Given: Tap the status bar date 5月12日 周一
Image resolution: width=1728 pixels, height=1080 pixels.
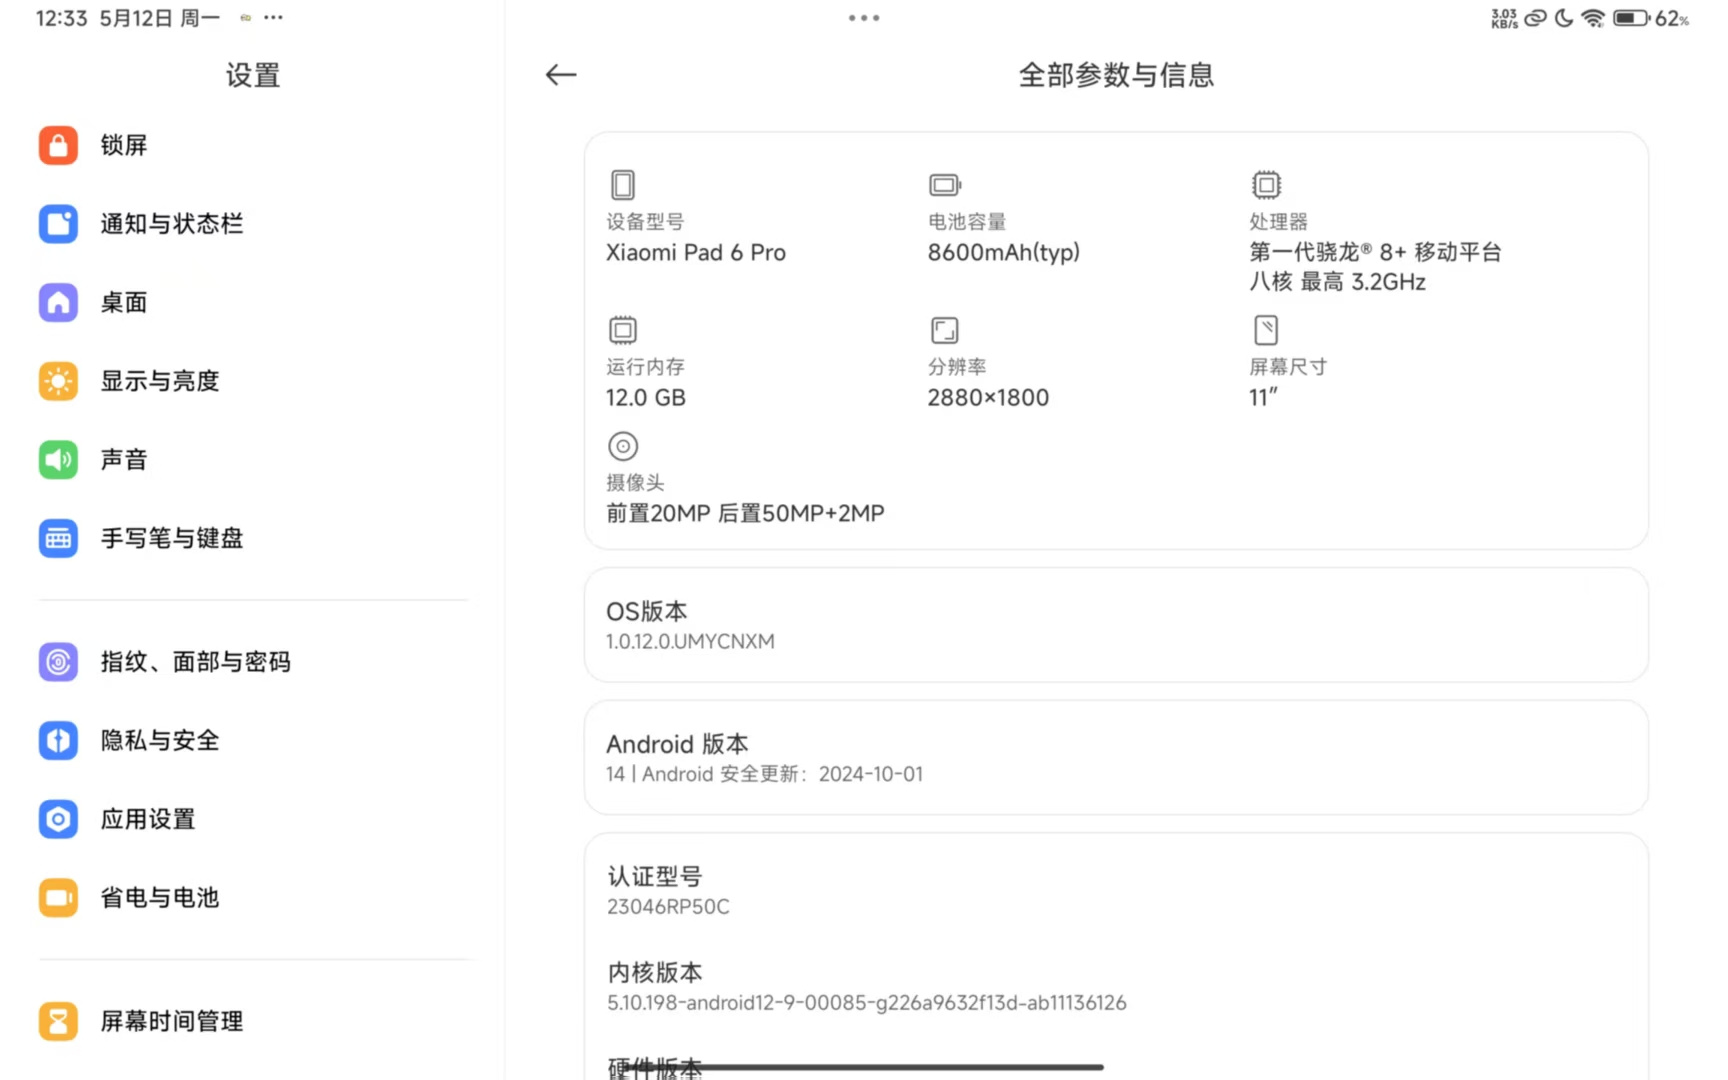Looking at the screenshot, I should [159, 18].
